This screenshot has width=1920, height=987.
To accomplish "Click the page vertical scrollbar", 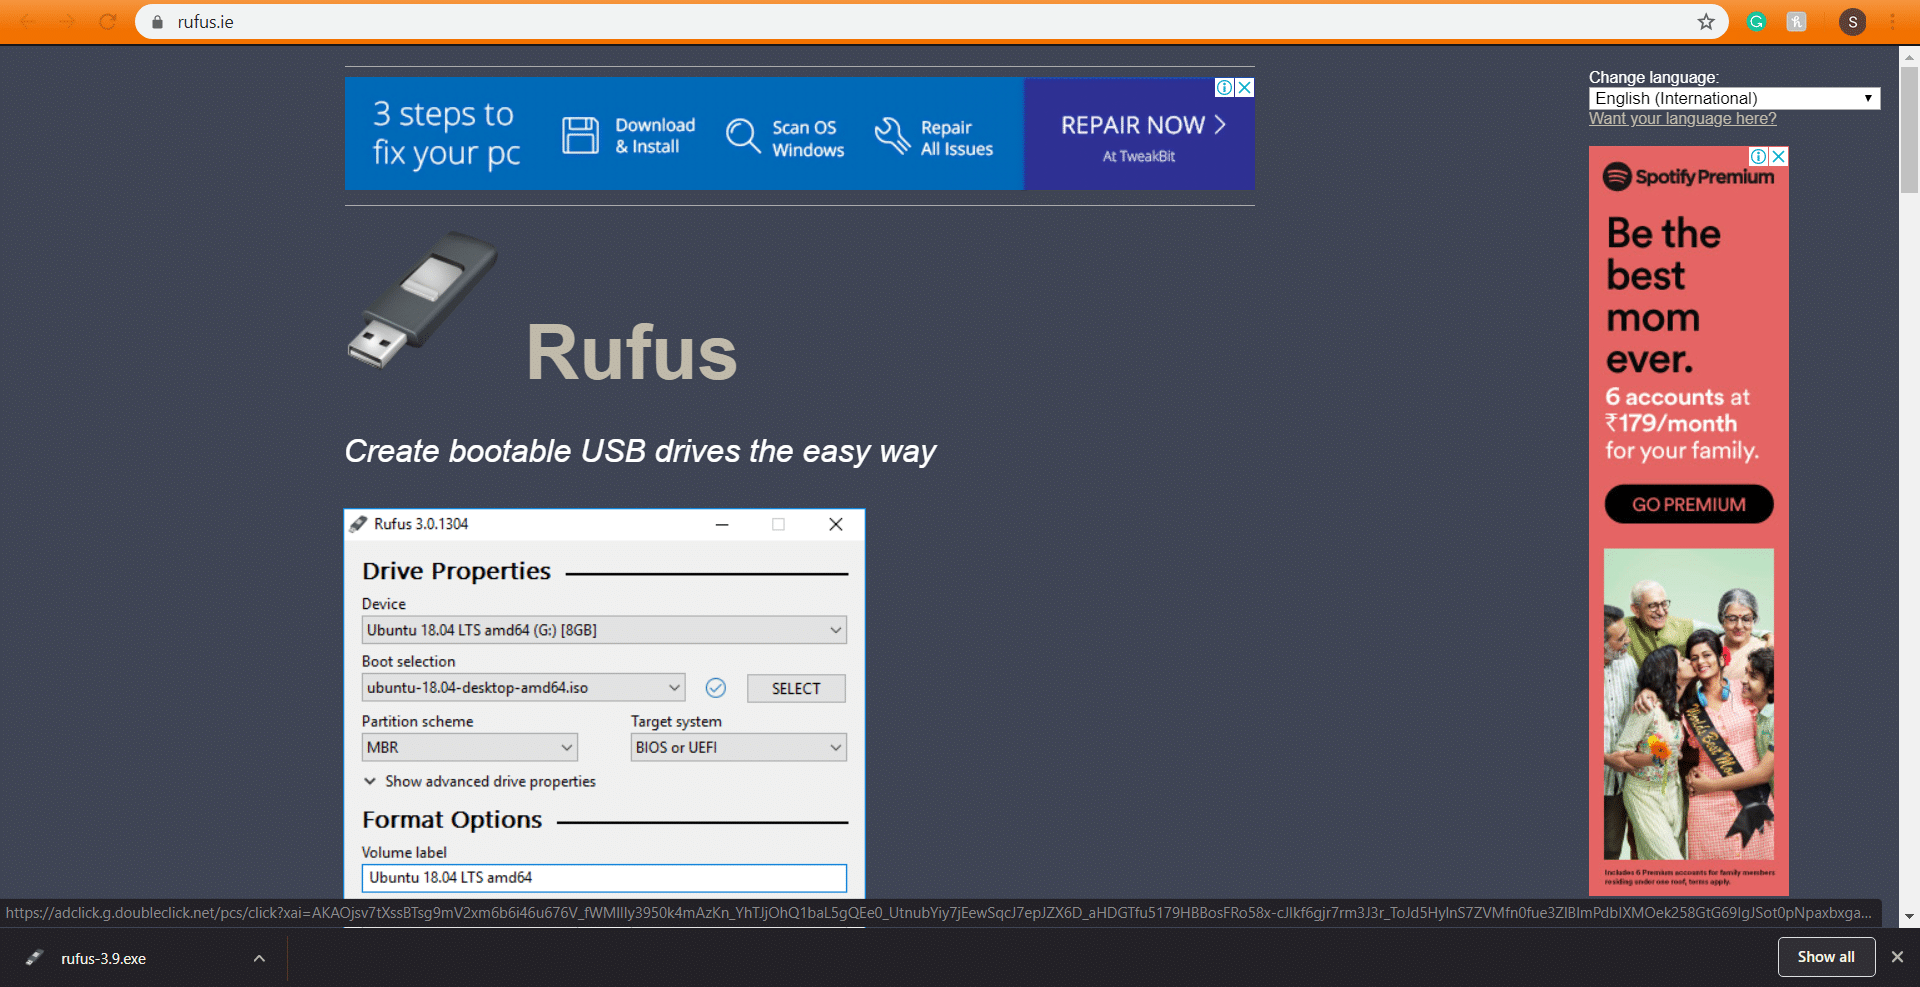I will tap(1909, 130).
